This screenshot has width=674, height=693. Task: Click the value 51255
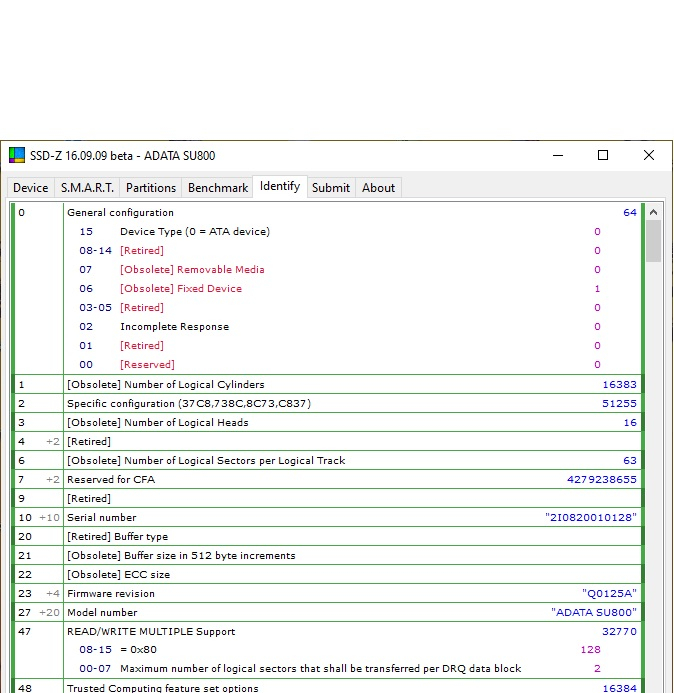620,404
